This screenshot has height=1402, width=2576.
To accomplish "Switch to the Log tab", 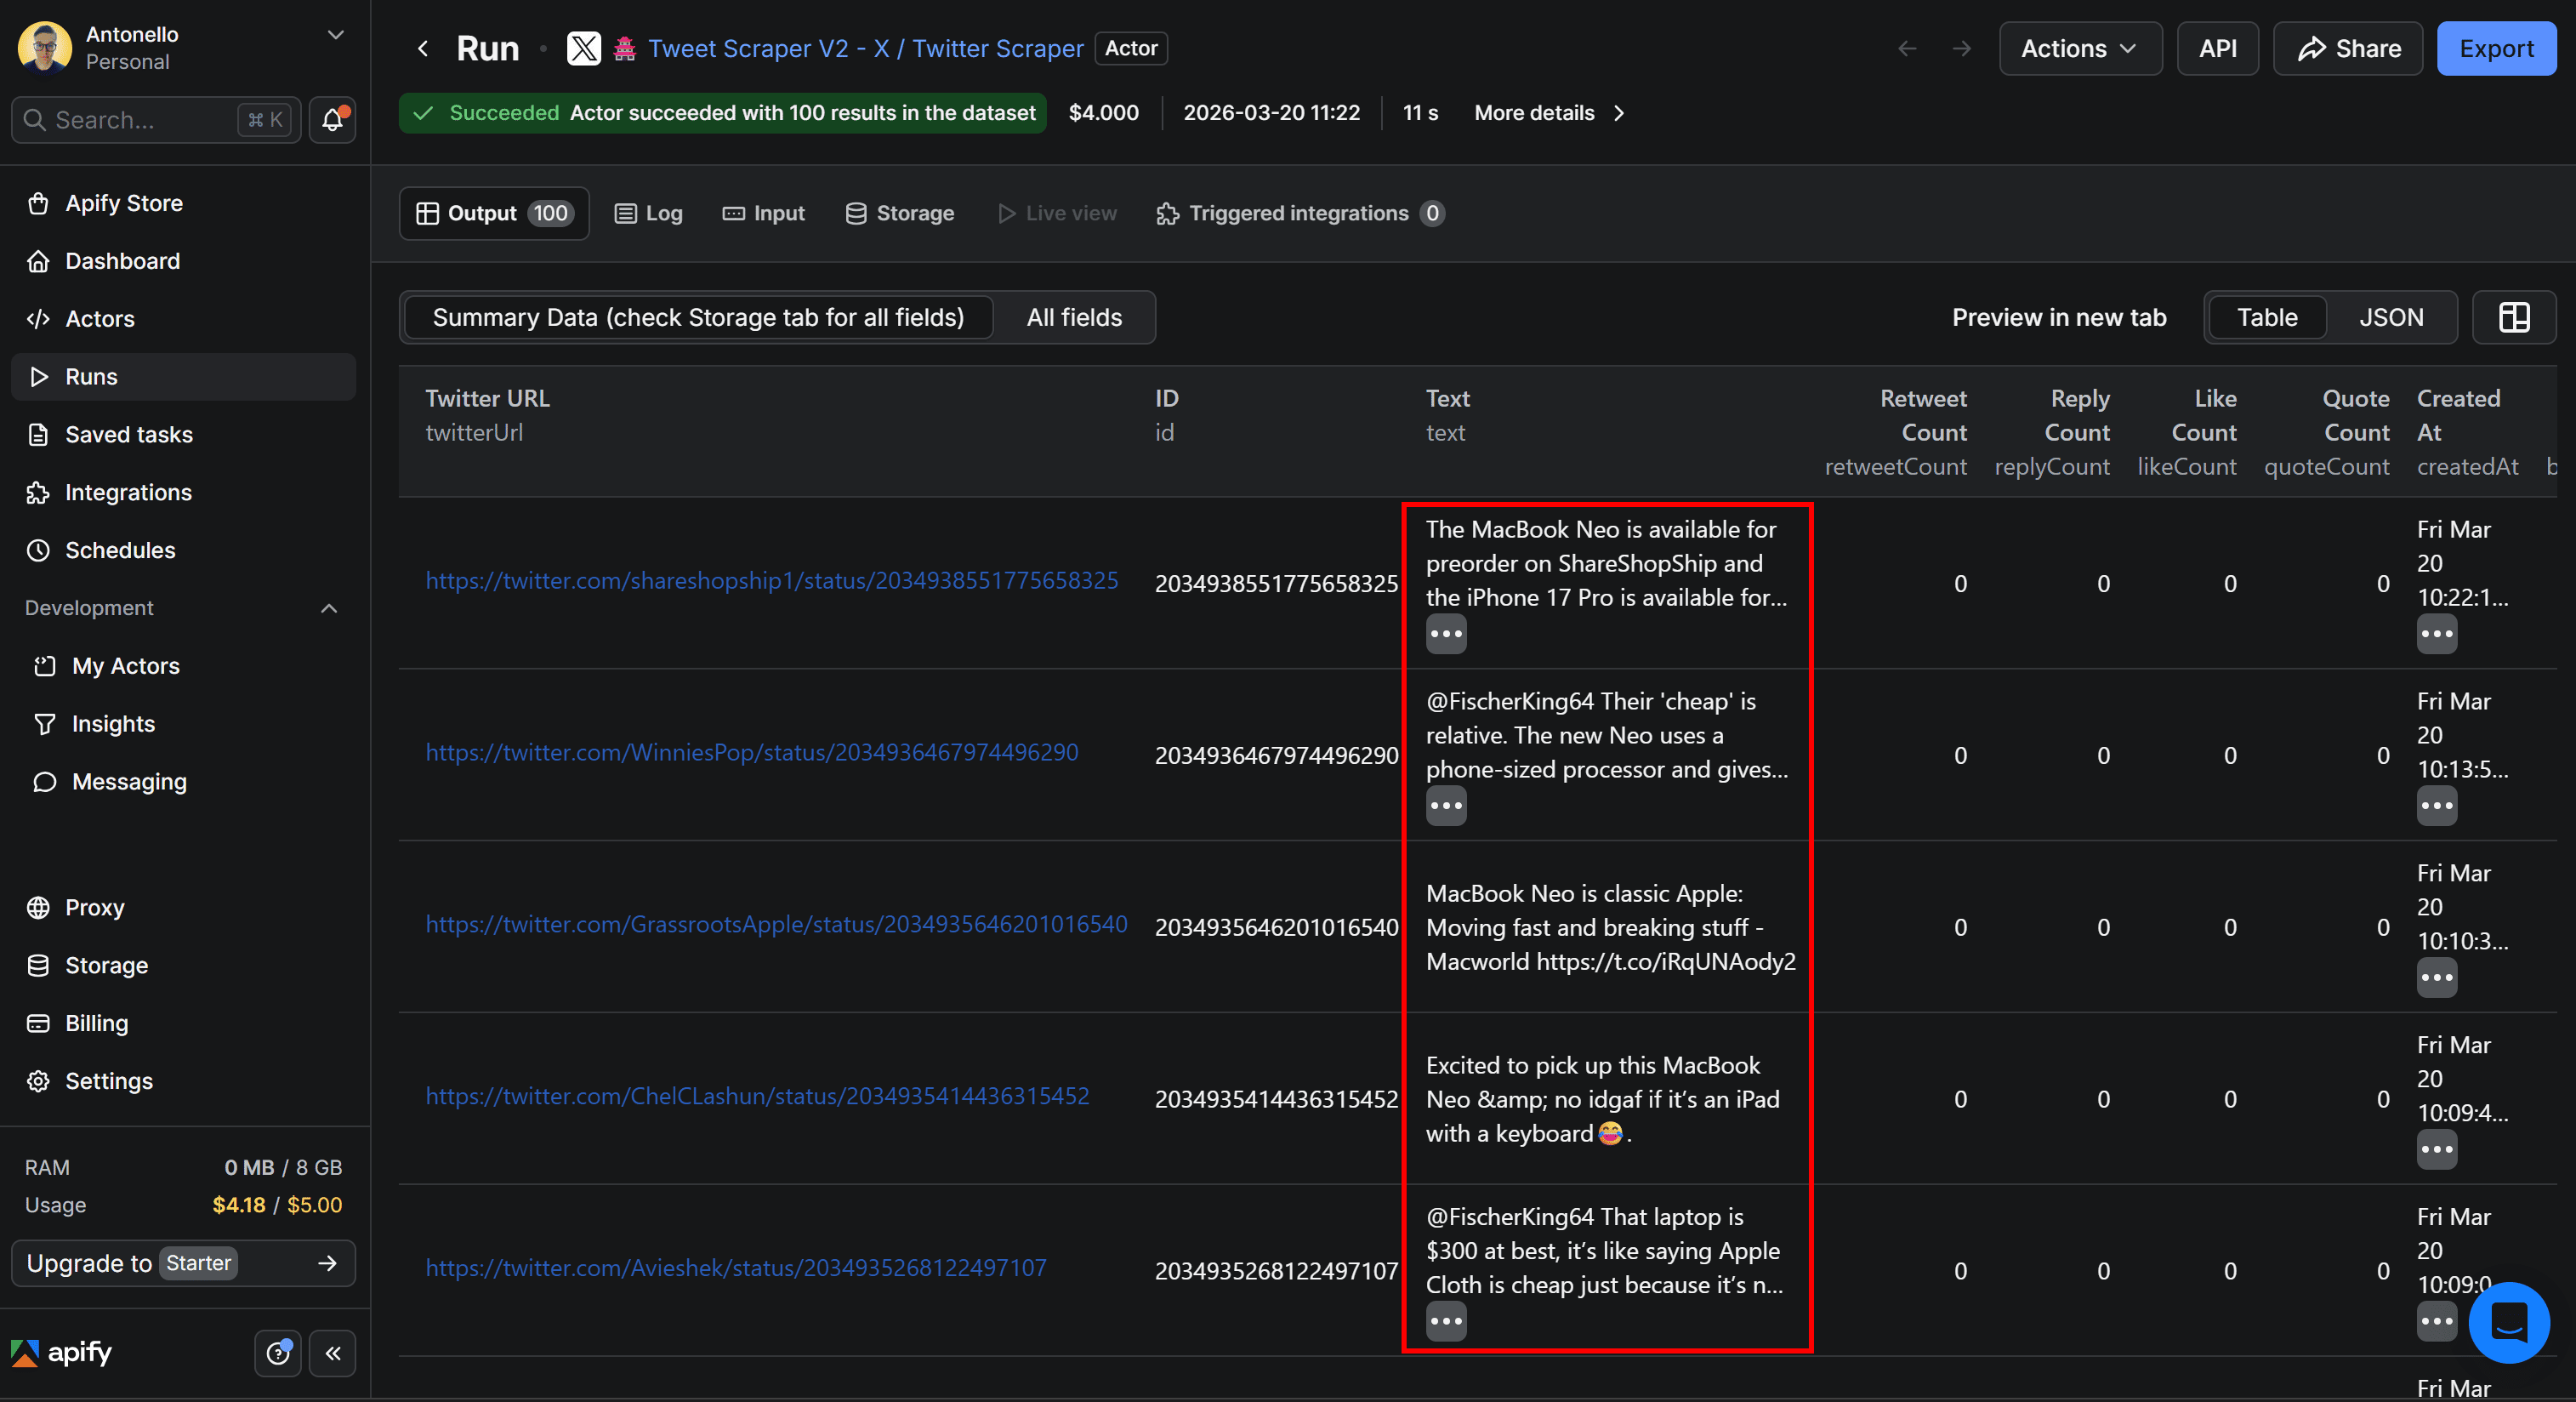I will click(x=649, y=213).
